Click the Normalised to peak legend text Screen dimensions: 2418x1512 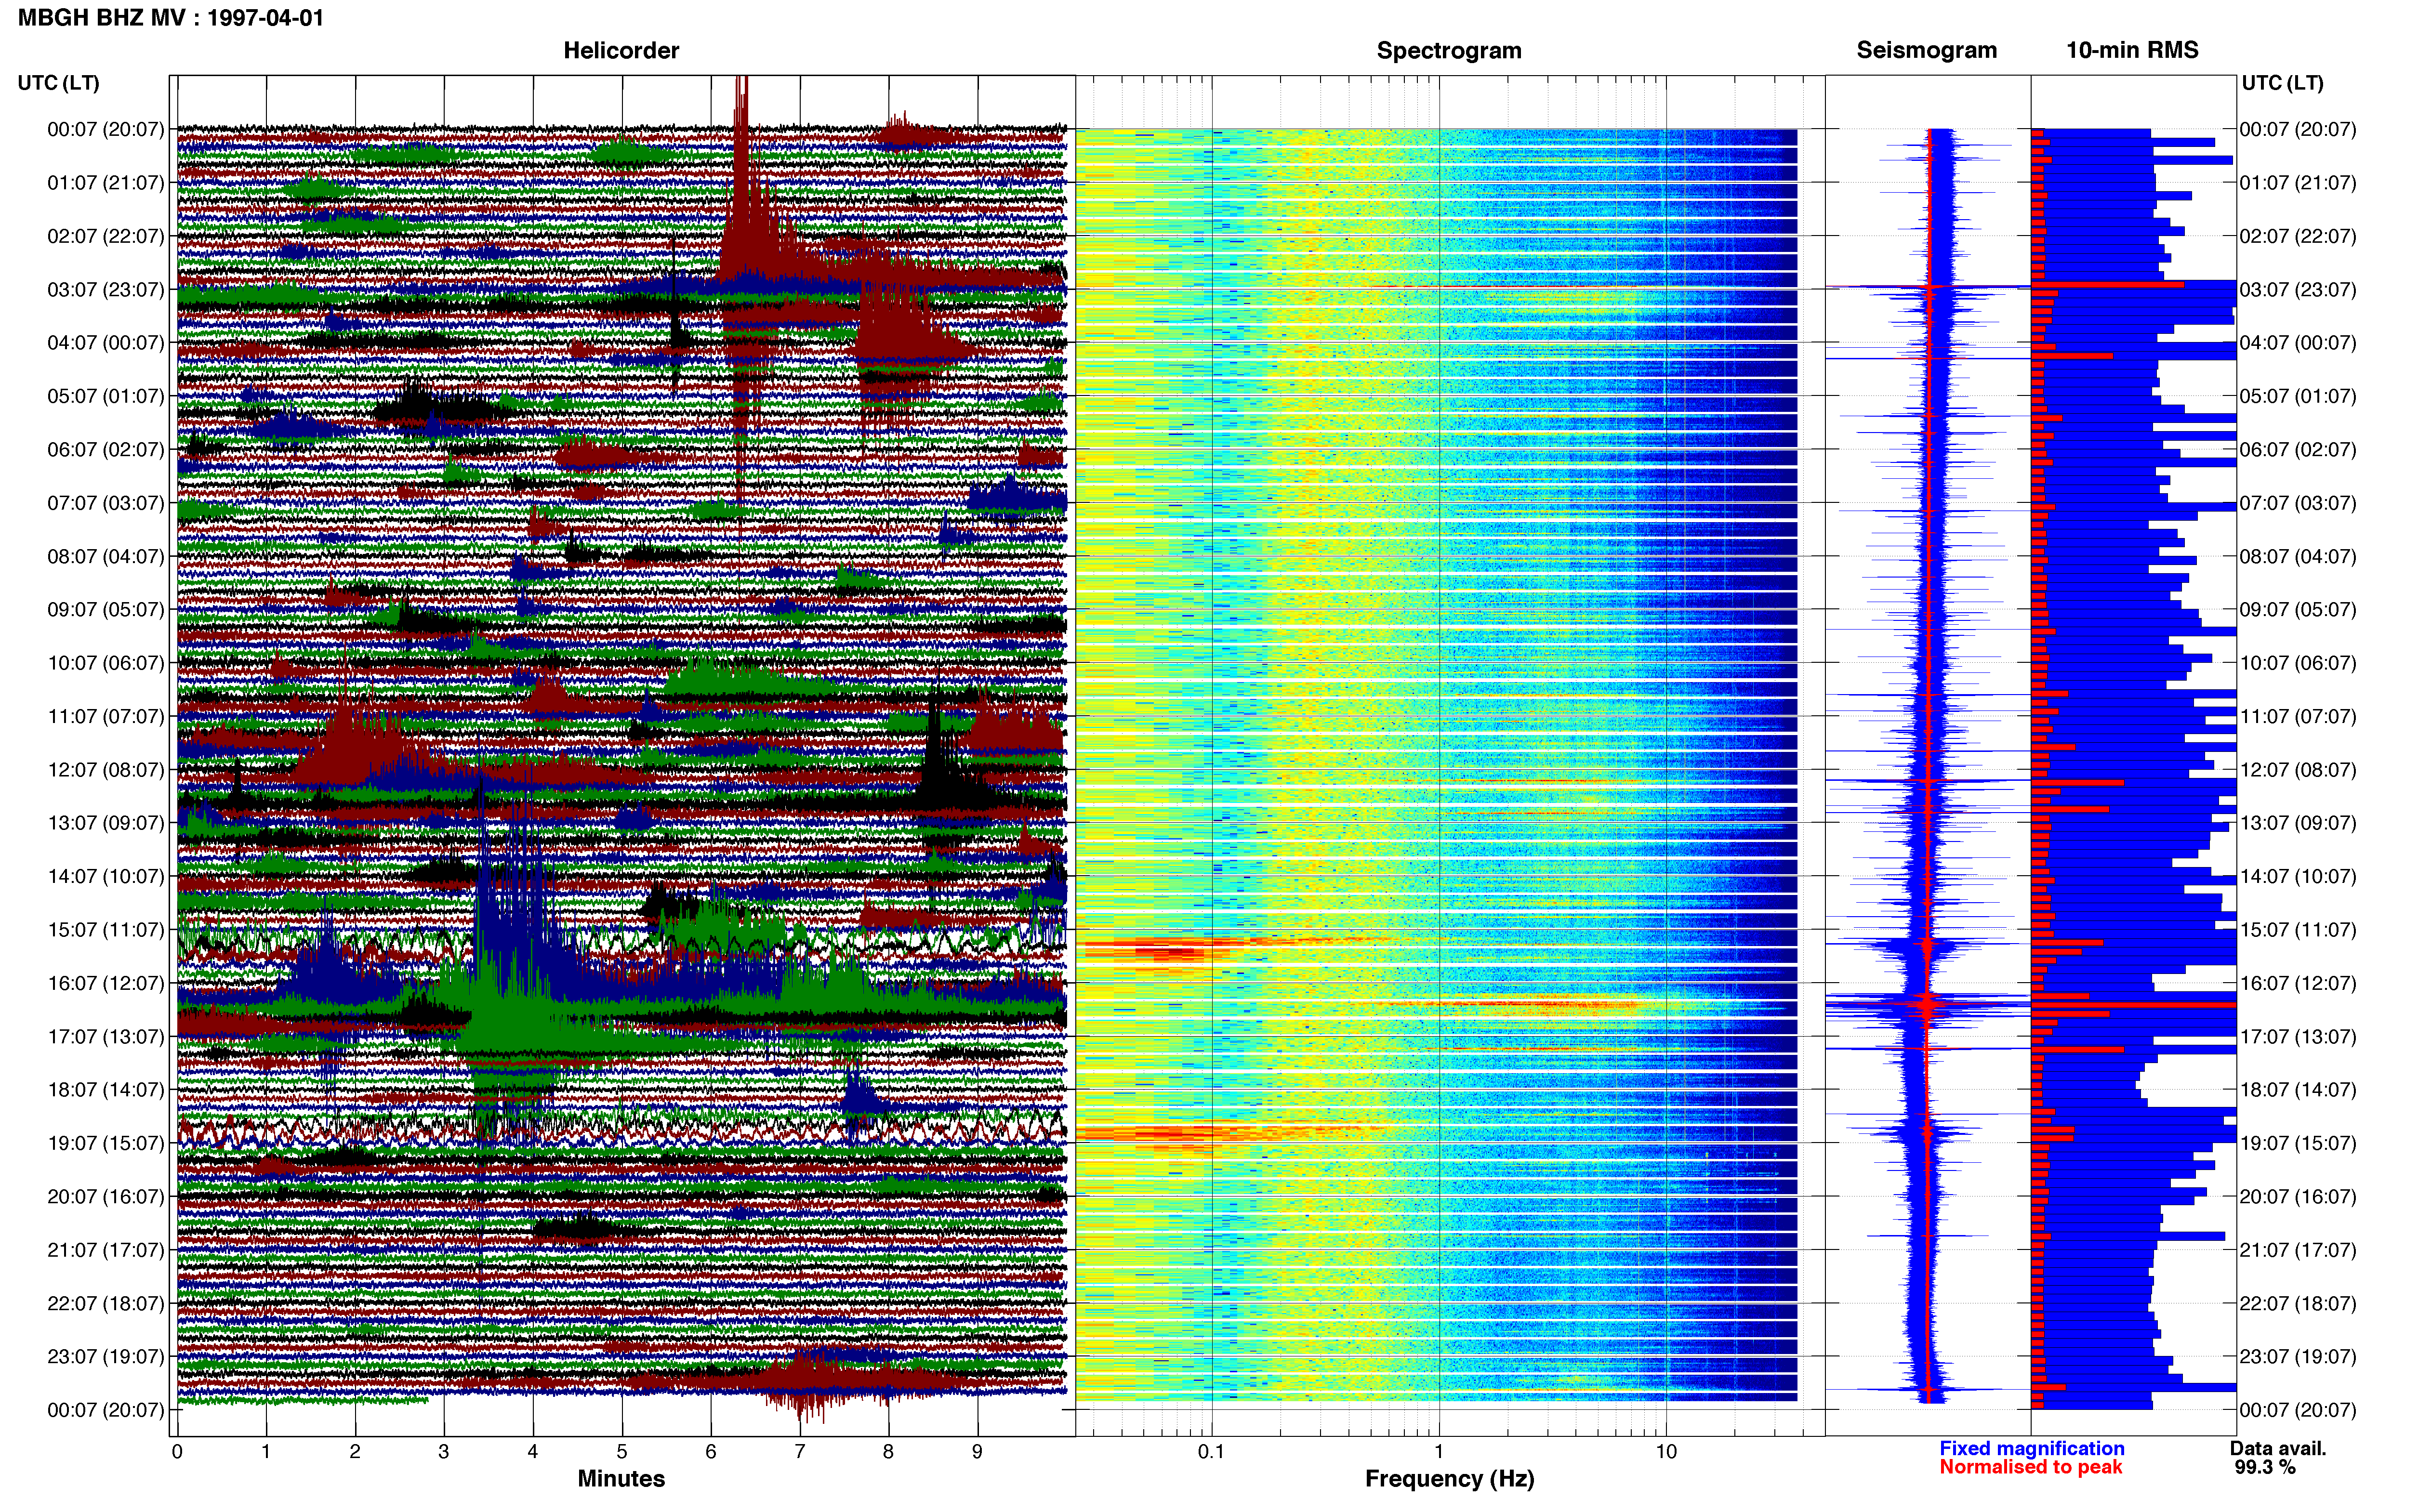(x=2030, y=1467)
